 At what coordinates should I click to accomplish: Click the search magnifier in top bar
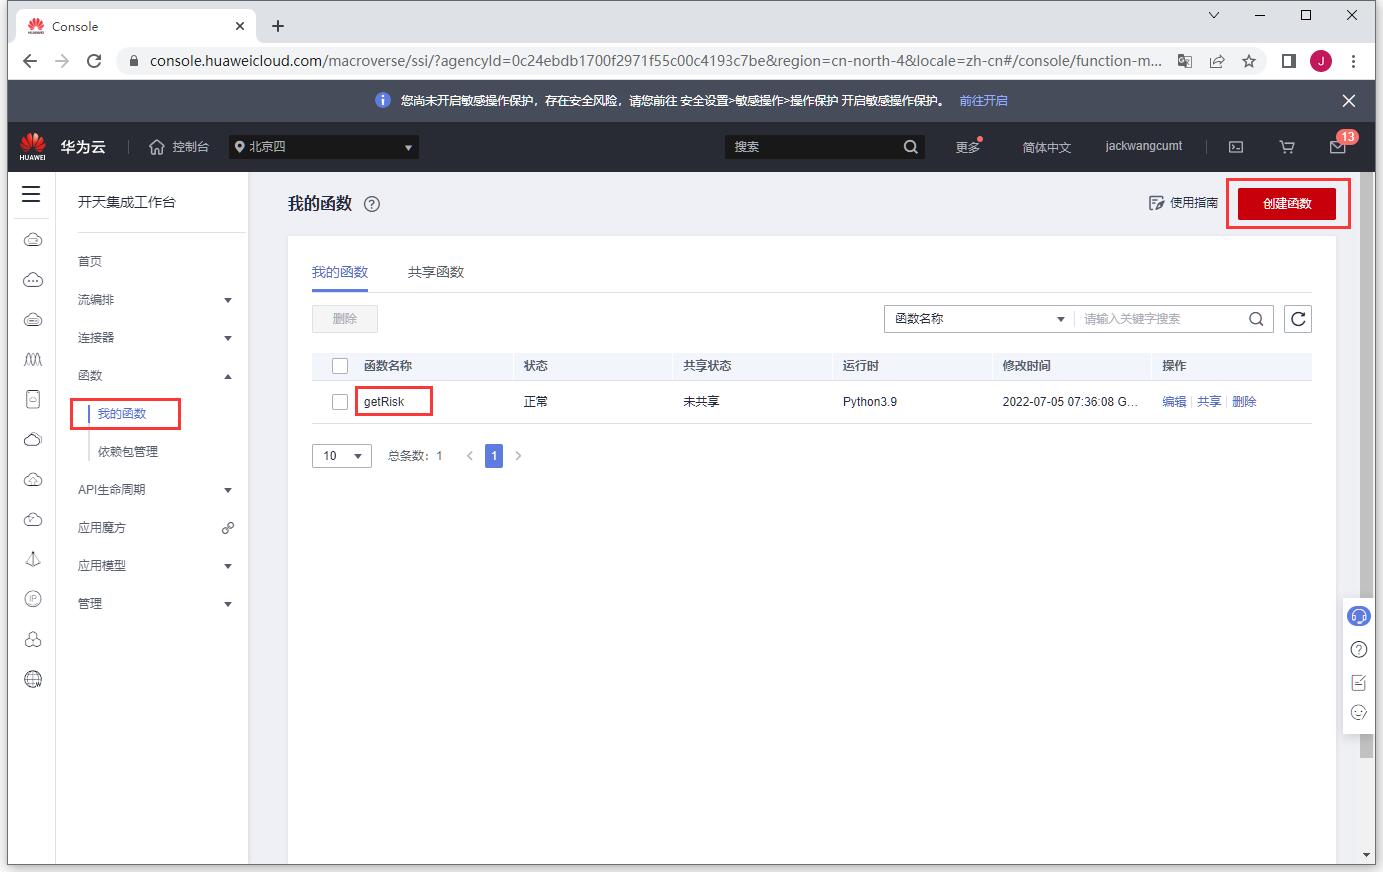tap(910, 147)
